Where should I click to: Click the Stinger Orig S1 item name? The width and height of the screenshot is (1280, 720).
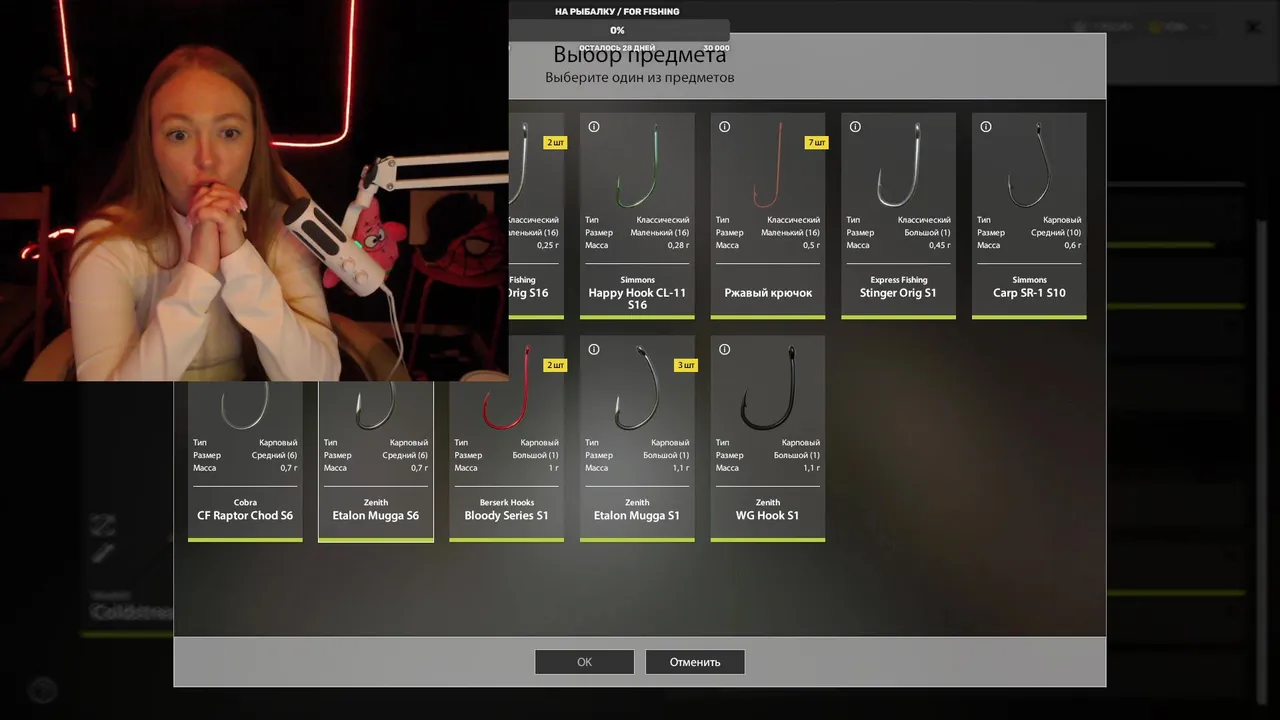[x=899, y=293]
